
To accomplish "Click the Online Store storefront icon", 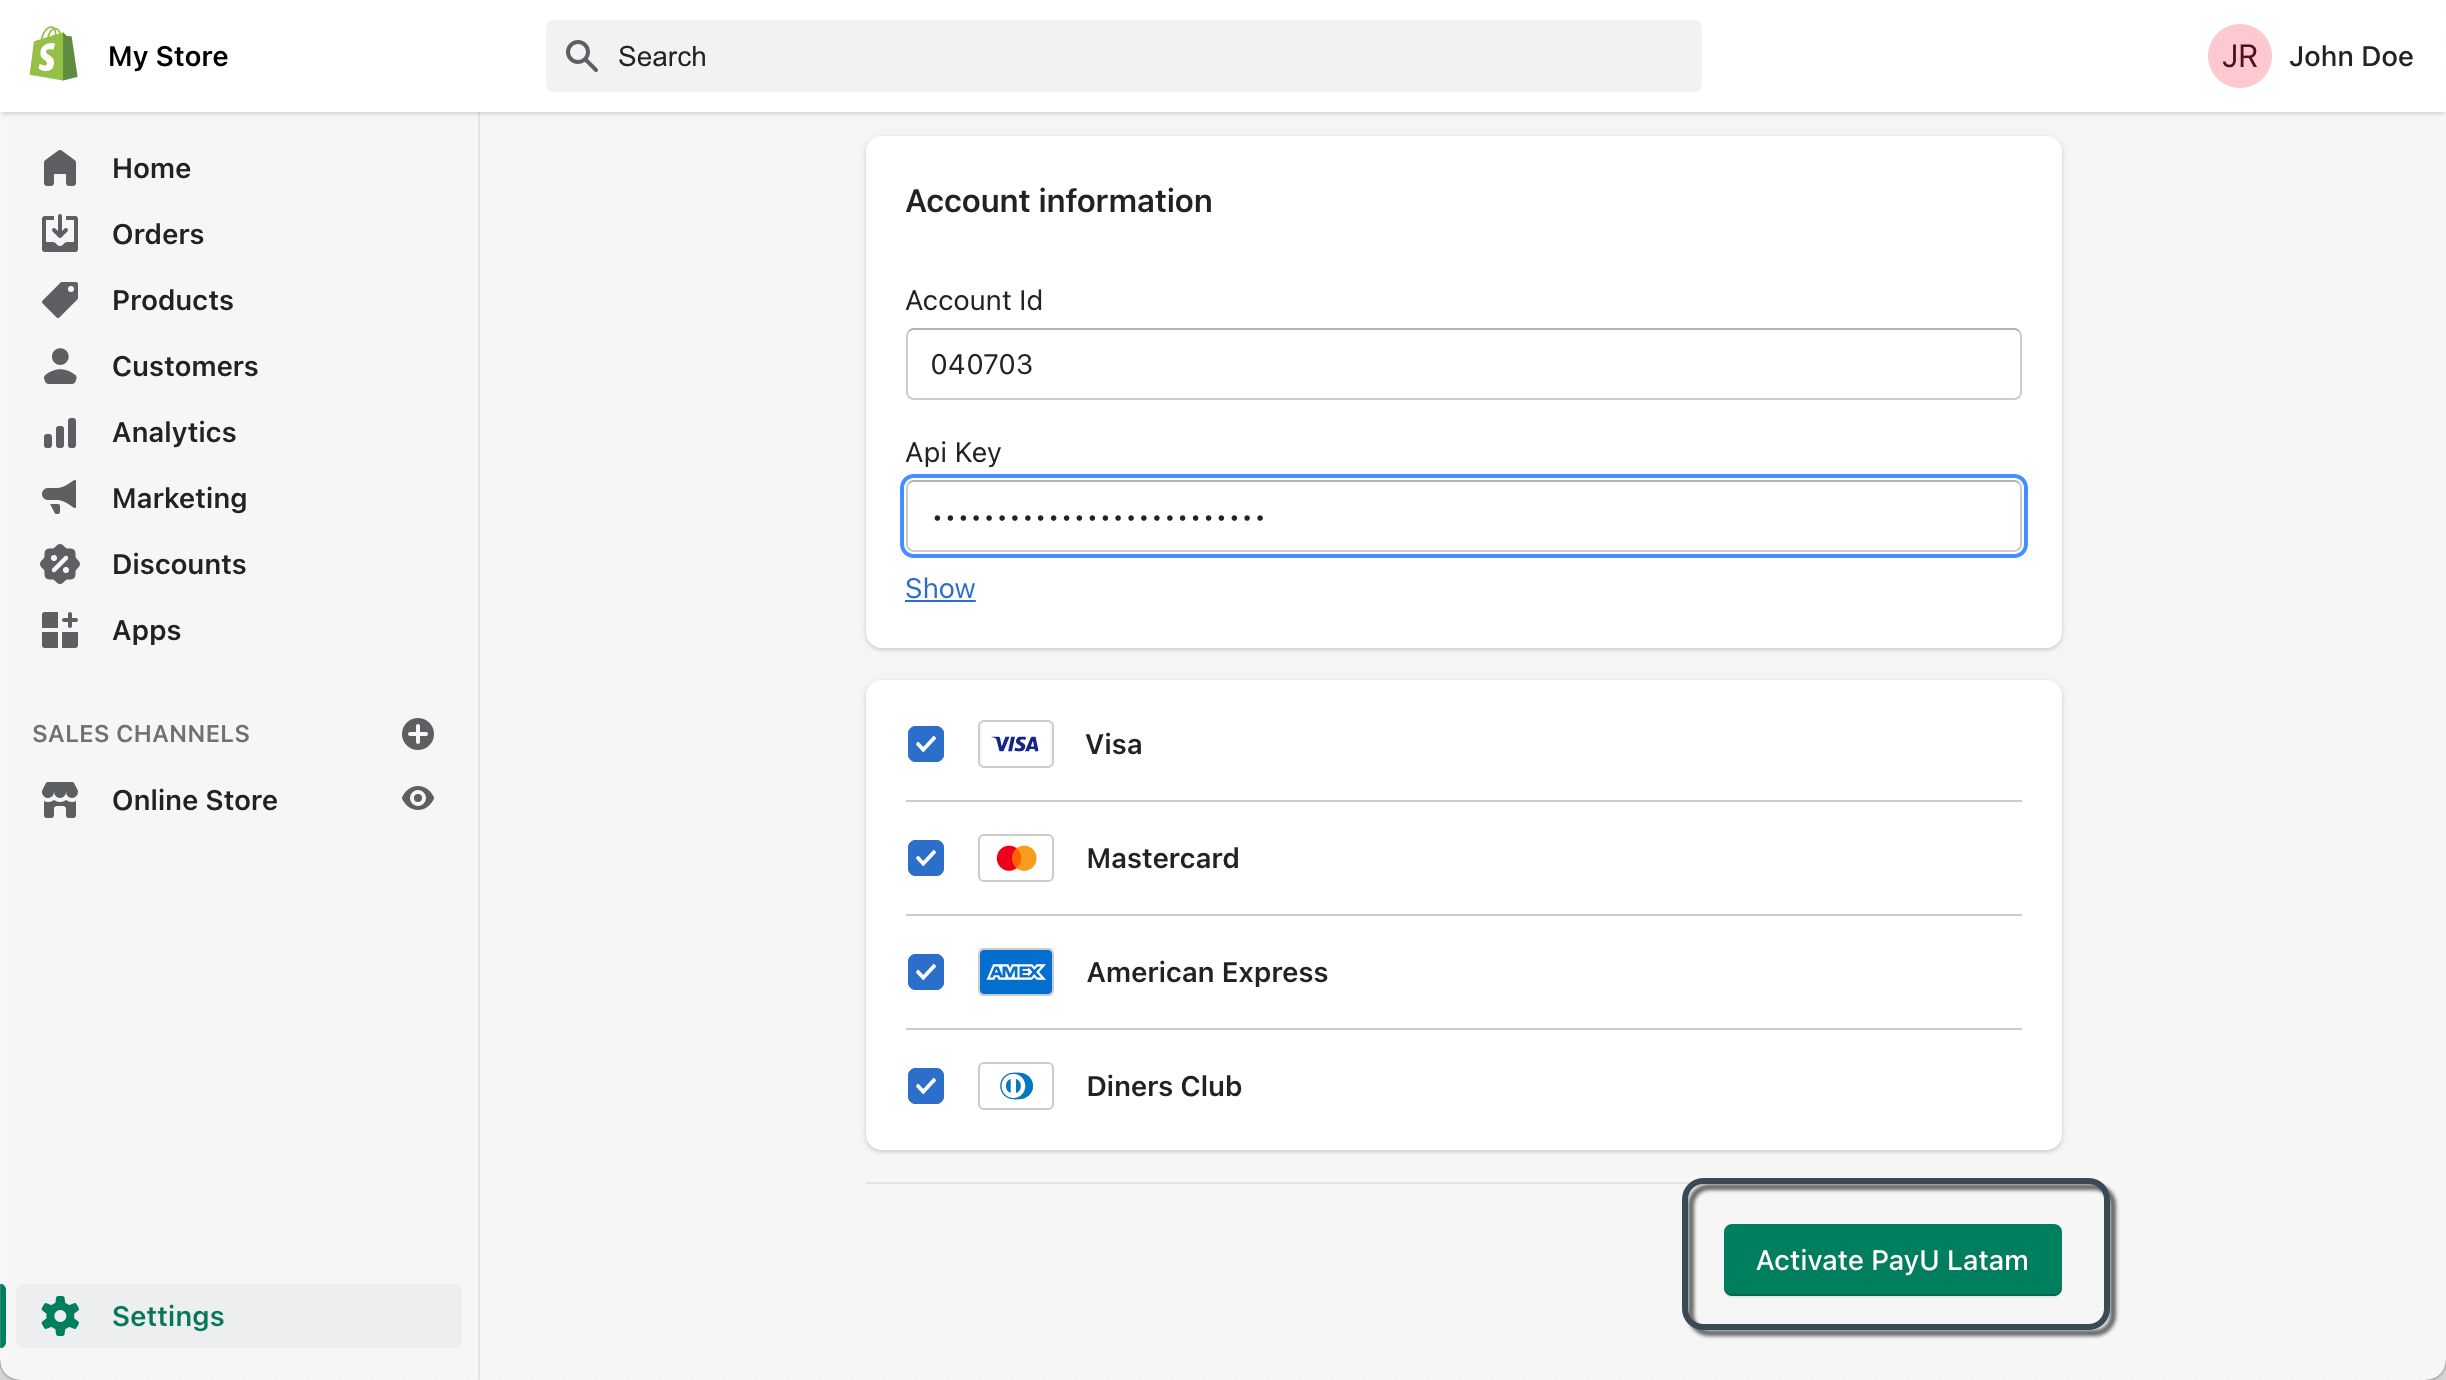I will coord(60,800).
